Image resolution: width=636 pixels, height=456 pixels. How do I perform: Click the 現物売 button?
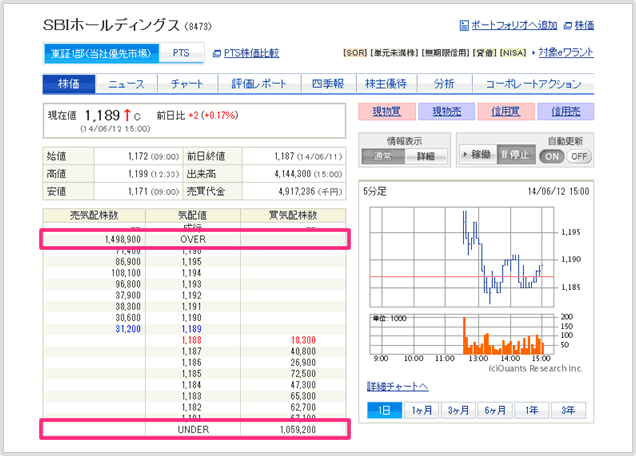pyautogui.click(x=447, y=112)
